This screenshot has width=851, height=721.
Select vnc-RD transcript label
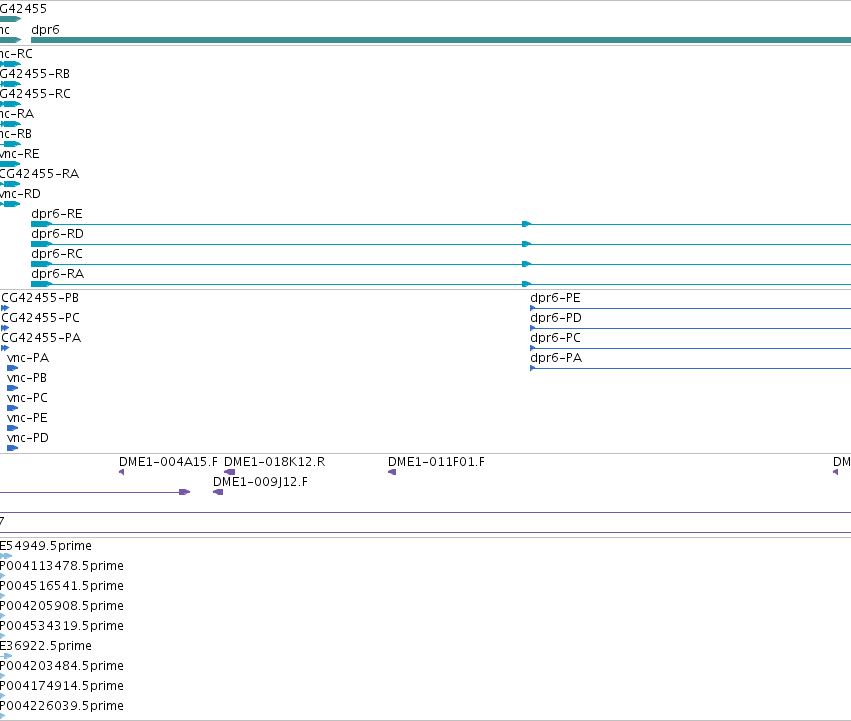click(x=20, y=194)
